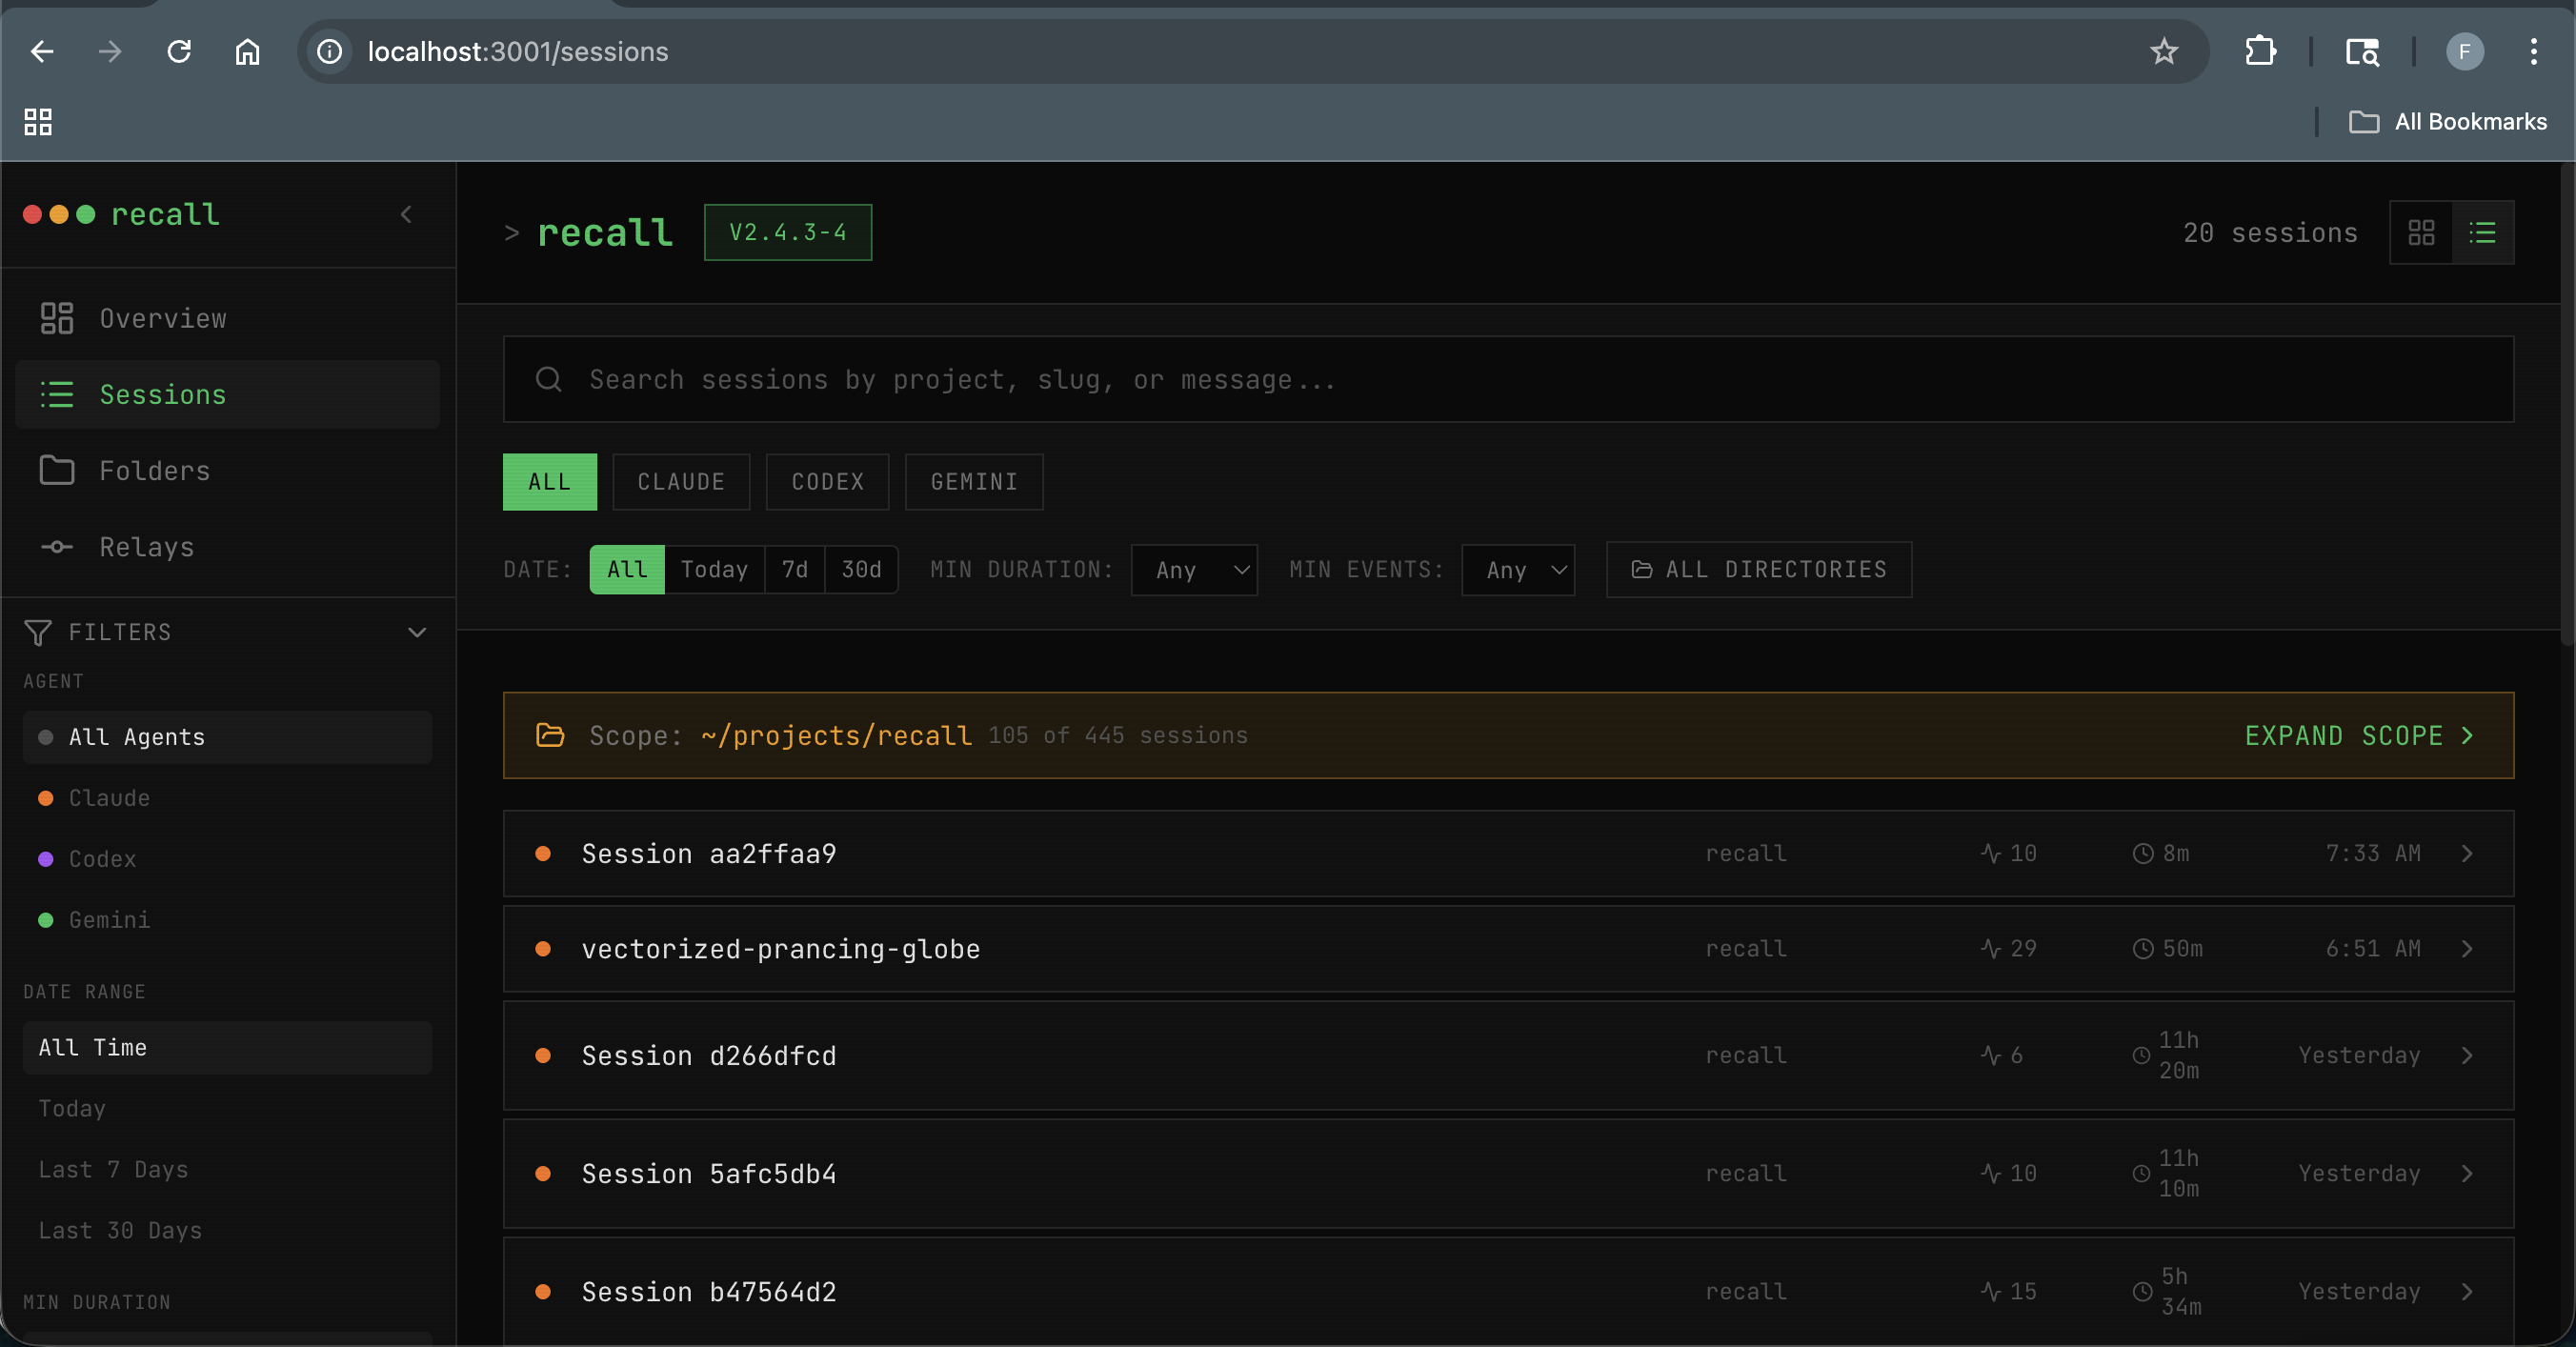Open the MIN DURATION dropdown

1194,569
